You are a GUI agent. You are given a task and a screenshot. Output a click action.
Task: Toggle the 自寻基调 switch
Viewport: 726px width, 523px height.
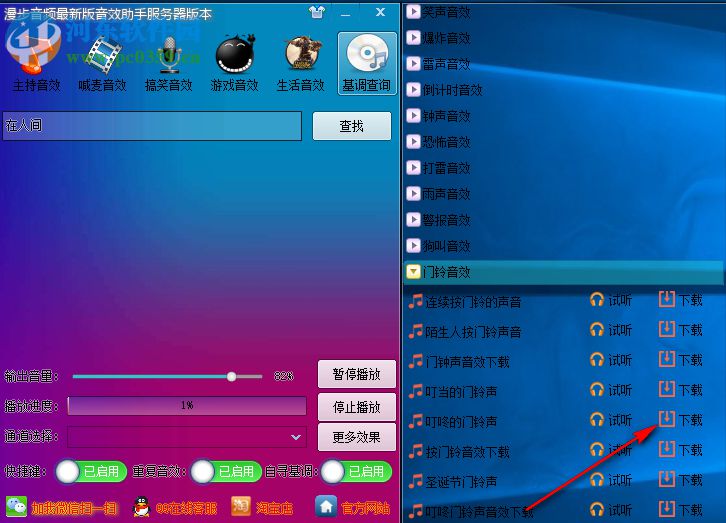click(356, 472)
